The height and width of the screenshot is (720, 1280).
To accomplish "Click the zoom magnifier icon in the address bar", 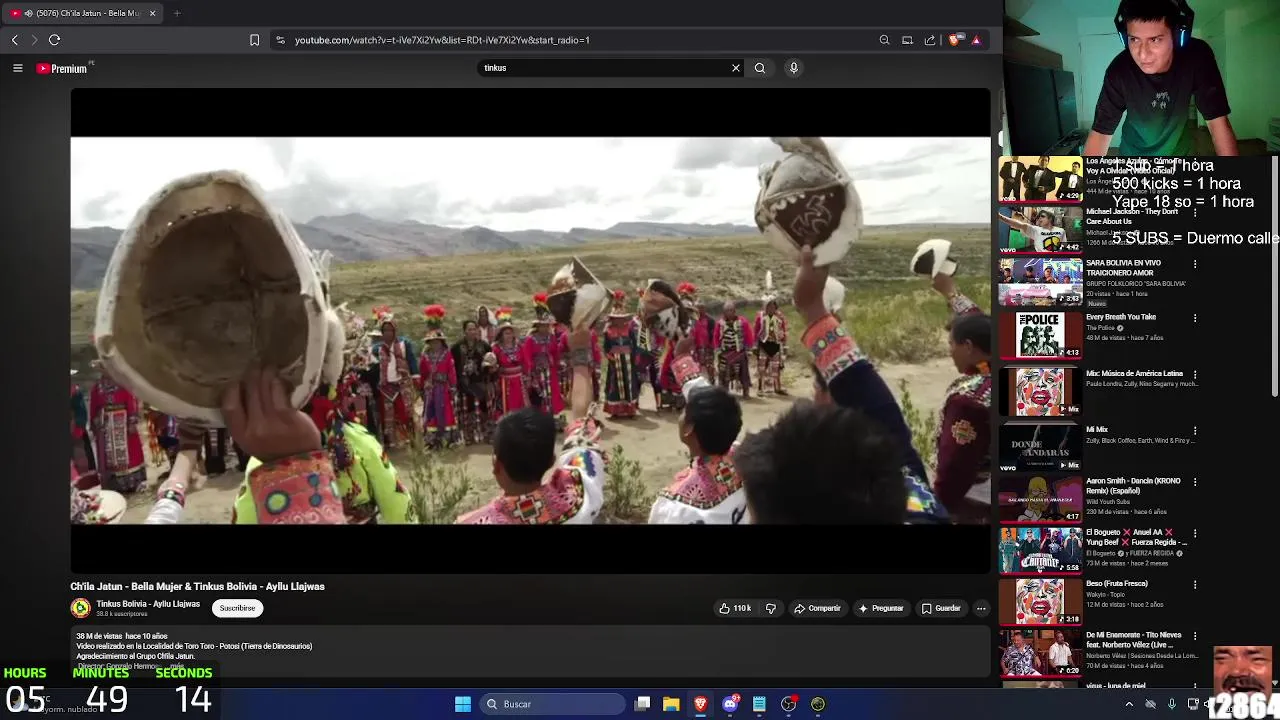I will coord(884,40).
